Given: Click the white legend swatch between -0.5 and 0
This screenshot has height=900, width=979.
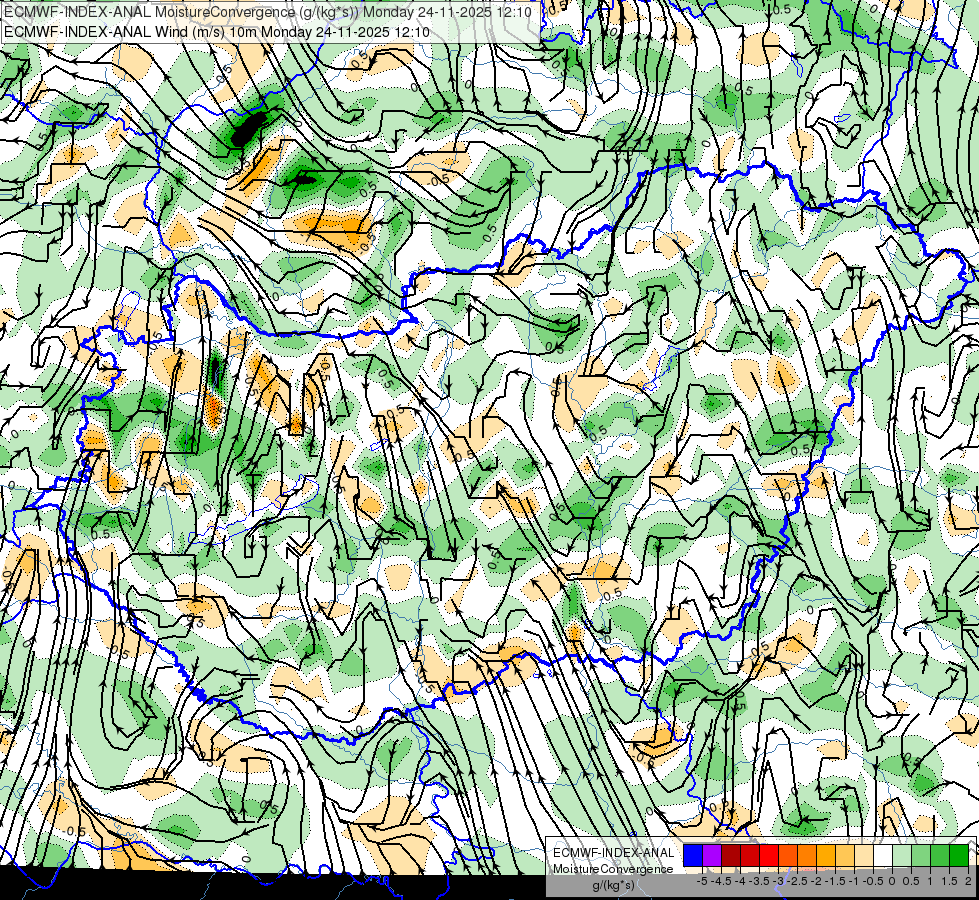Looking at the screenshot, I should 883,856.
